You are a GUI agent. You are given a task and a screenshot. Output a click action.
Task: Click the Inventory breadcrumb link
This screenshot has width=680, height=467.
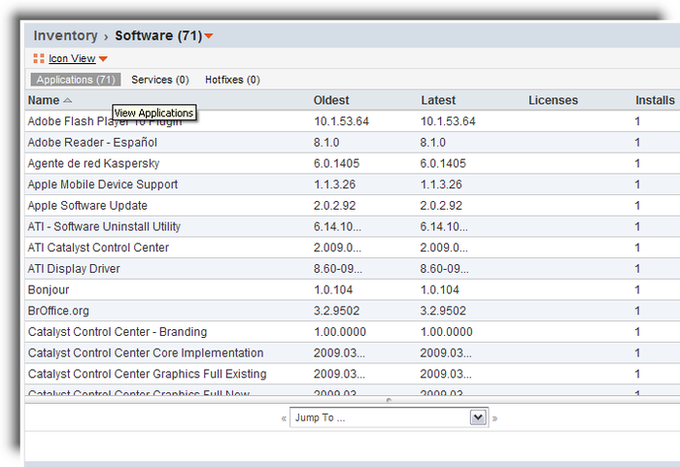(65, 36)
